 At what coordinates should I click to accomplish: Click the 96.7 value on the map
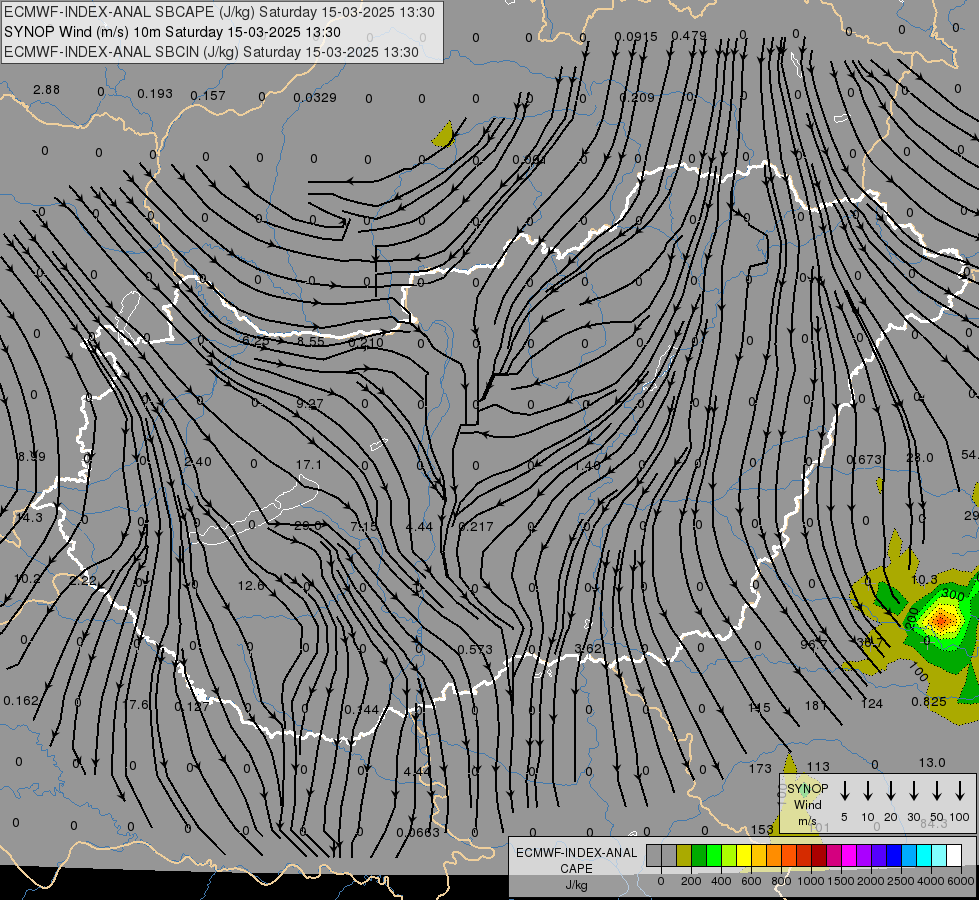[x=814, y=644]
